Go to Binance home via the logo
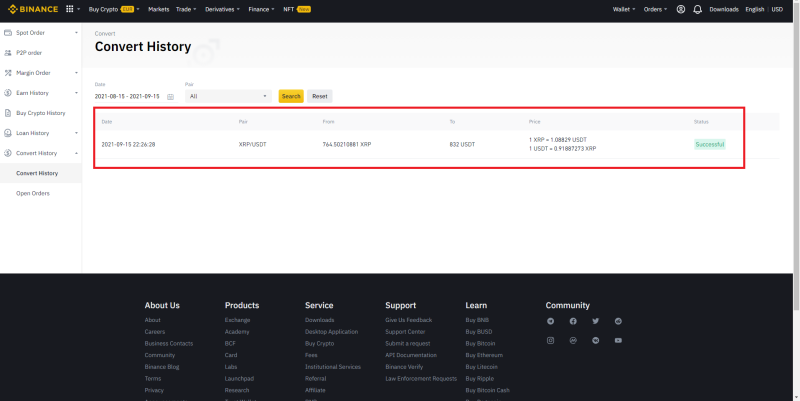The width and height of the screenshot is (800, 401). pyautogui.click(x=33, y=9)
